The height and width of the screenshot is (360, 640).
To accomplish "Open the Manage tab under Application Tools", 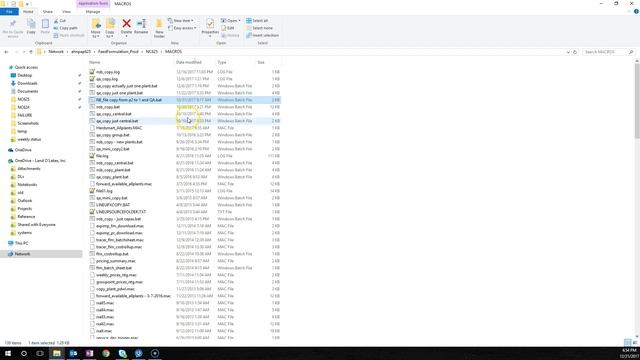I will 93,11.
